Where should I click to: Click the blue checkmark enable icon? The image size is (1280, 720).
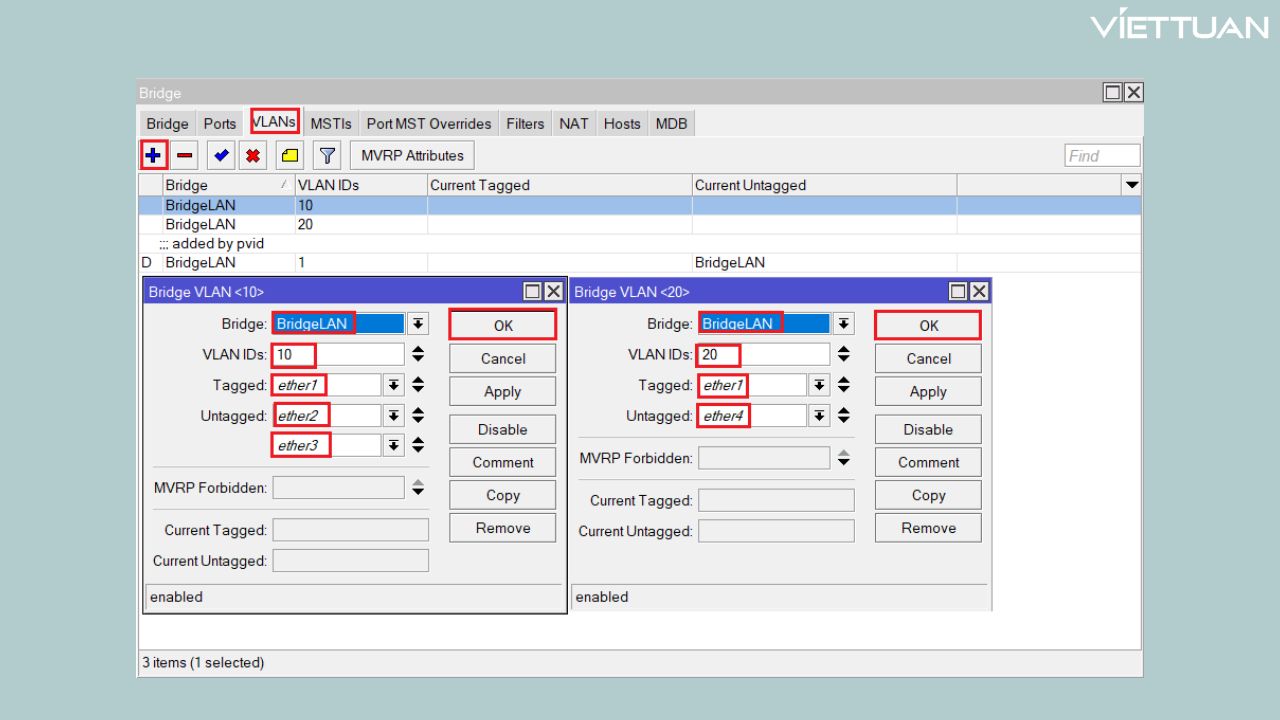(221, 156)
